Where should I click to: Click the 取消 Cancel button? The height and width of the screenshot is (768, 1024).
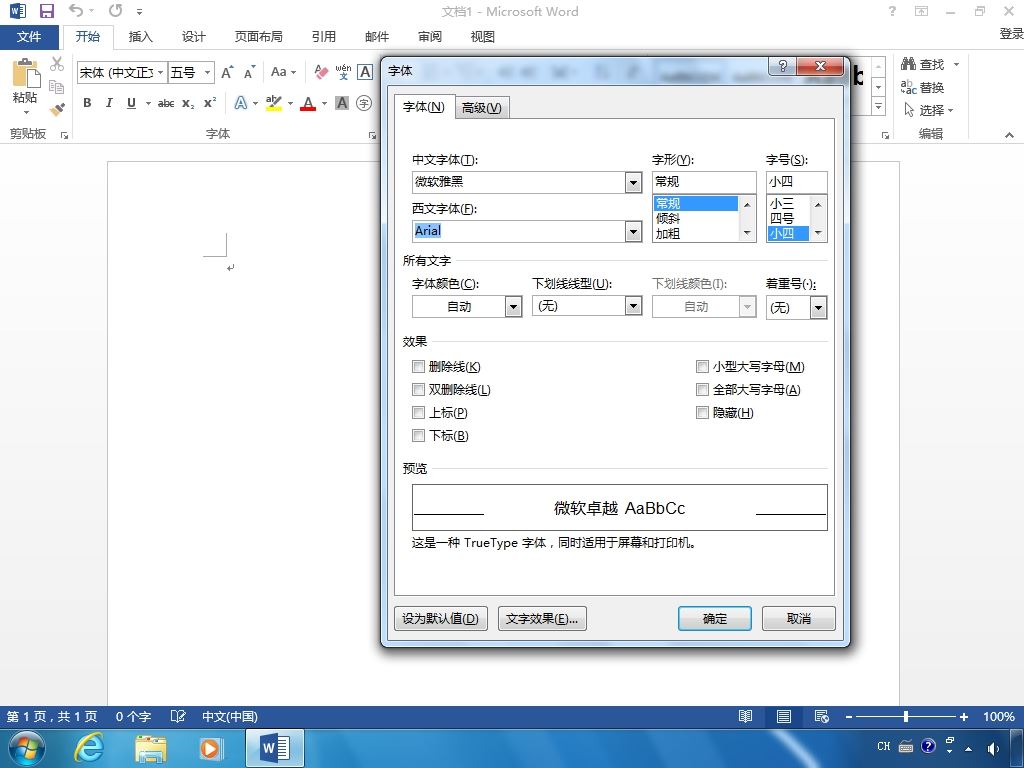click(799, 618)
